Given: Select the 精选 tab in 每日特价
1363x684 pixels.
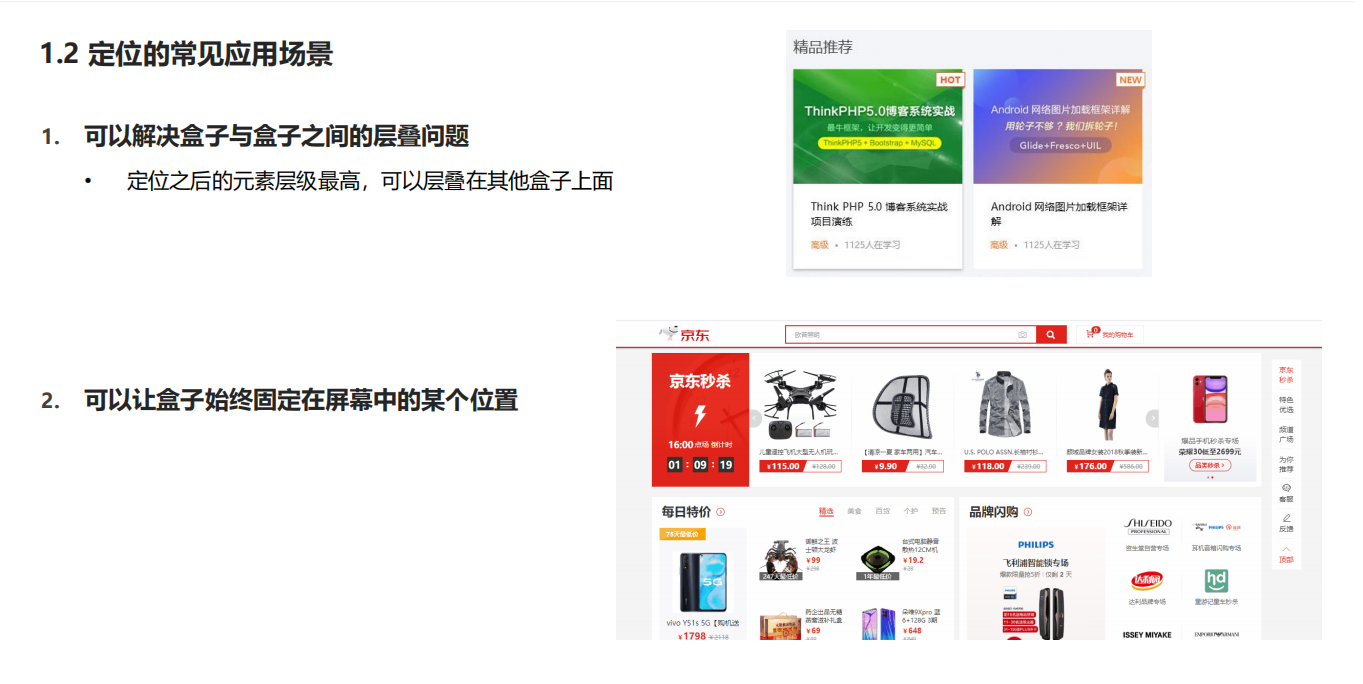Looking at the screenshot, I should [x=826, y=511].
